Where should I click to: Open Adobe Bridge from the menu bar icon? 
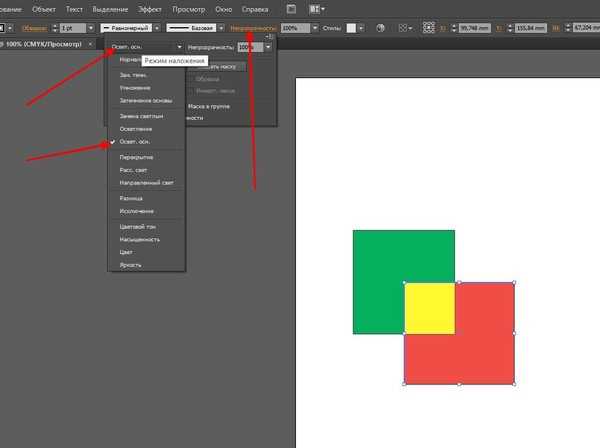[x=291, y=9]
